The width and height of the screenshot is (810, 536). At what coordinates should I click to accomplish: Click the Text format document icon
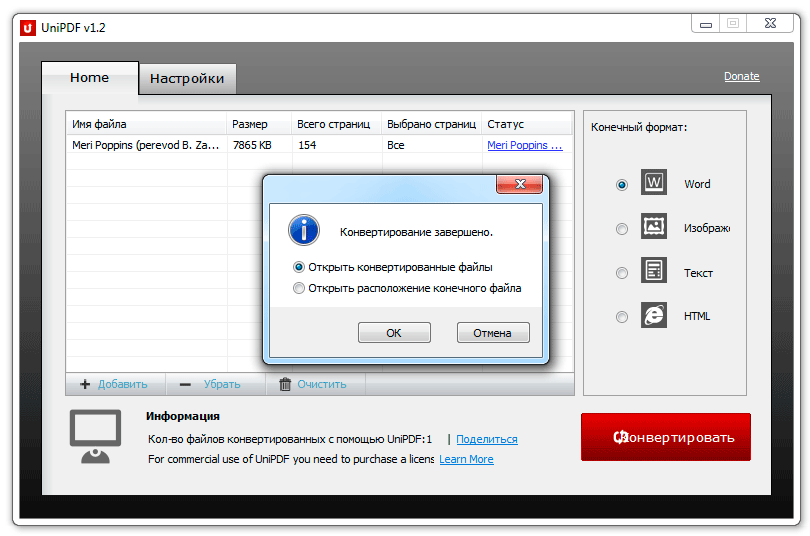point(654,270)
